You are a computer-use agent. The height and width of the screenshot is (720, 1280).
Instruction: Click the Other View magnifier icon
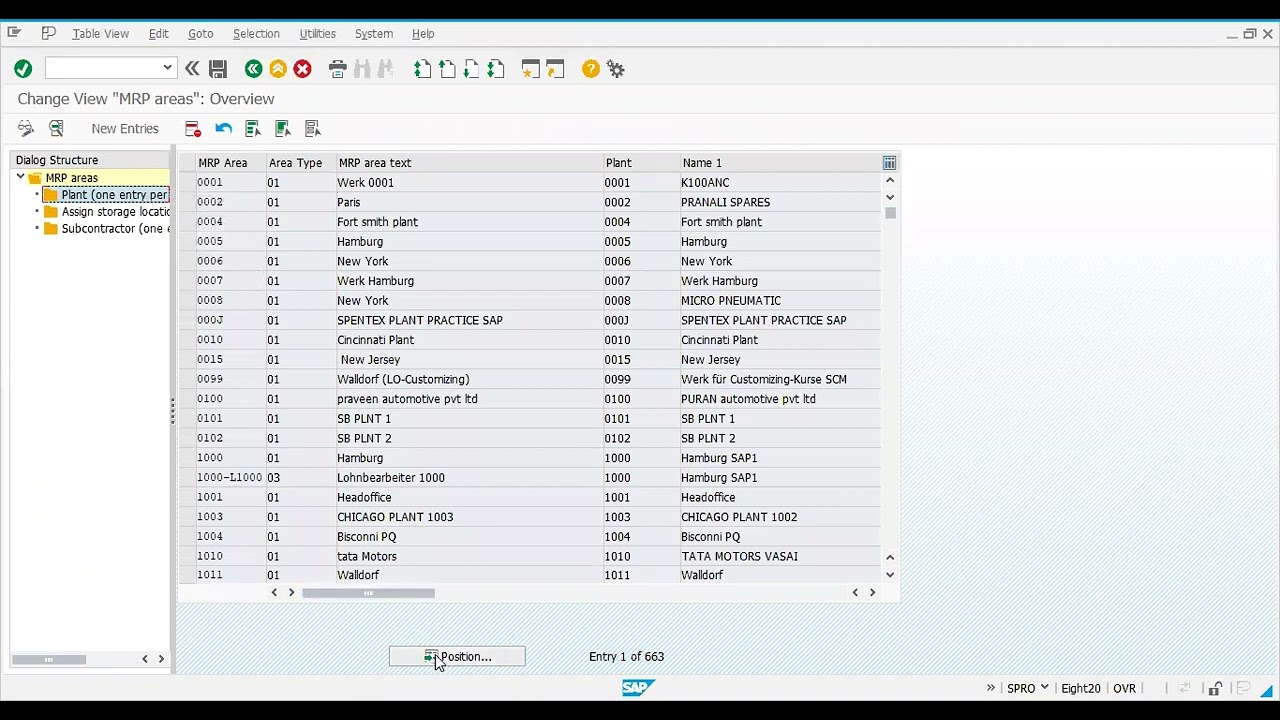[x=56, y=128]
